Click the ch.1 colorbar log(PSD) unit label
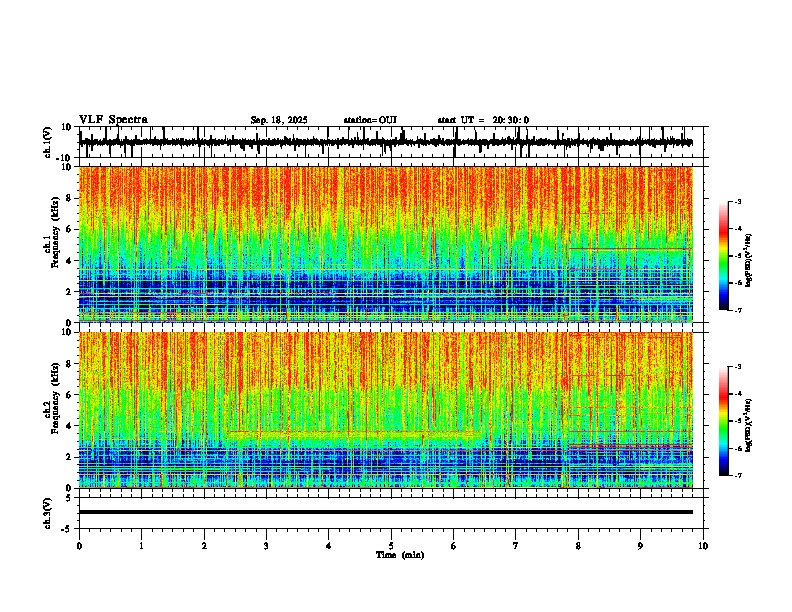The width and height of the screenshot is (792, 612). coord(748,261)
